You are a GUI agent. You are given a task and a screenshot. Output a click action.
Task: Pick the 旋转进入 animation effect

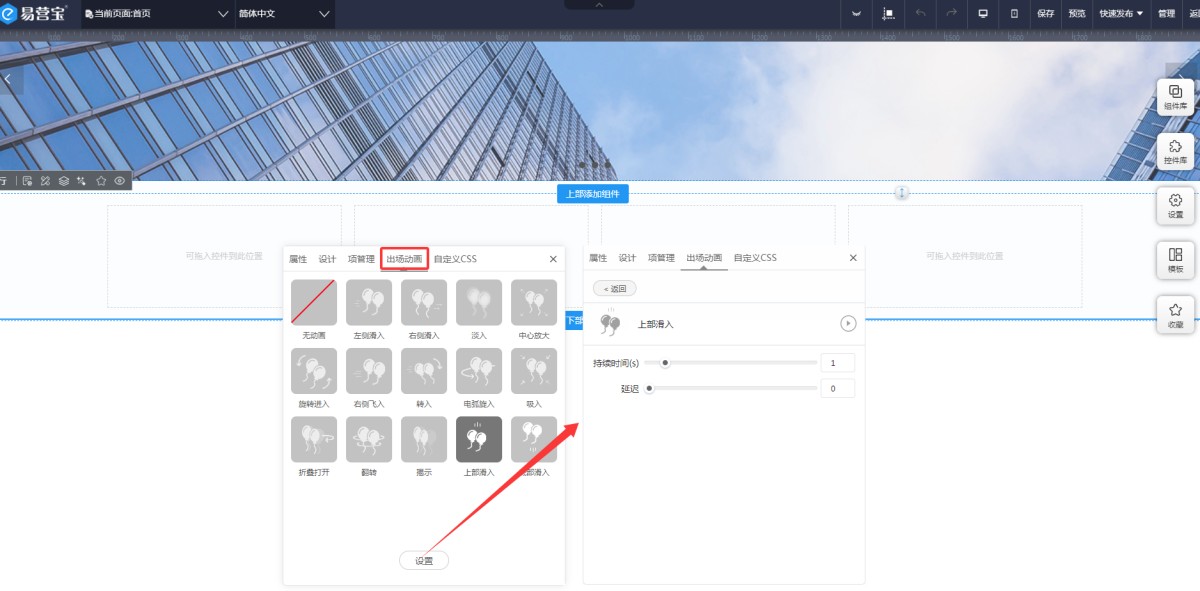click(313, 371)
